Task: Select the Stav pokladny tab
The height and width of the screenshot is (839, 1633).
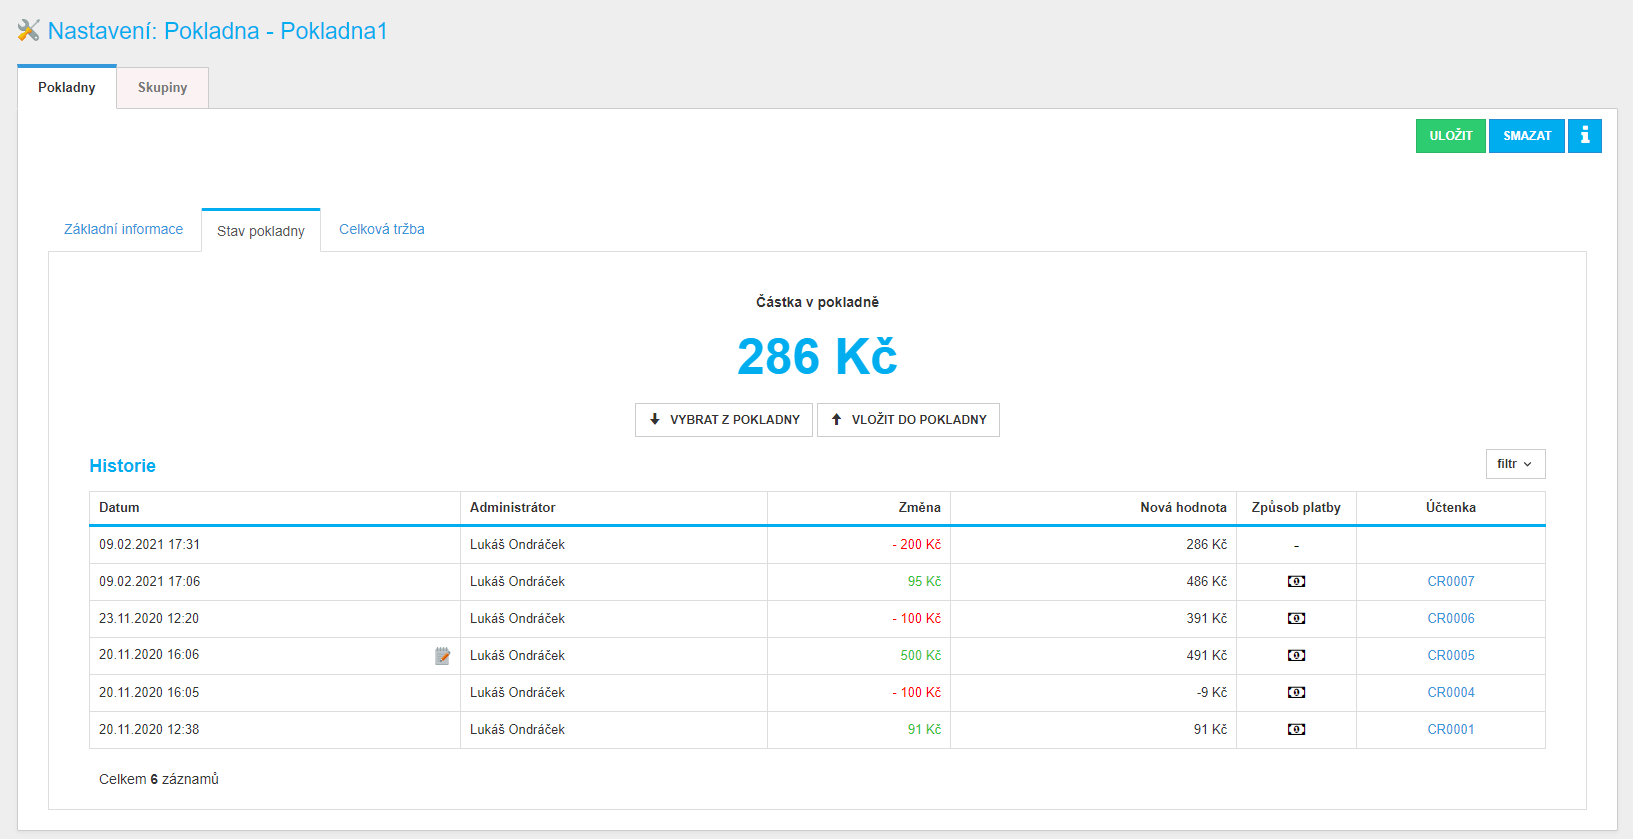Action: click(x=261, y=231)
